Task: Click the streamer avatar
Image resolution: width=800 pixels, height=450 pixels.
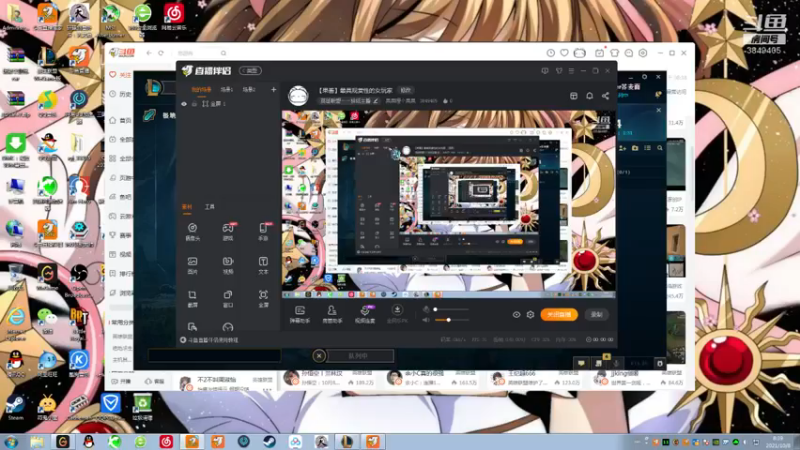Action: click(298, 95)
